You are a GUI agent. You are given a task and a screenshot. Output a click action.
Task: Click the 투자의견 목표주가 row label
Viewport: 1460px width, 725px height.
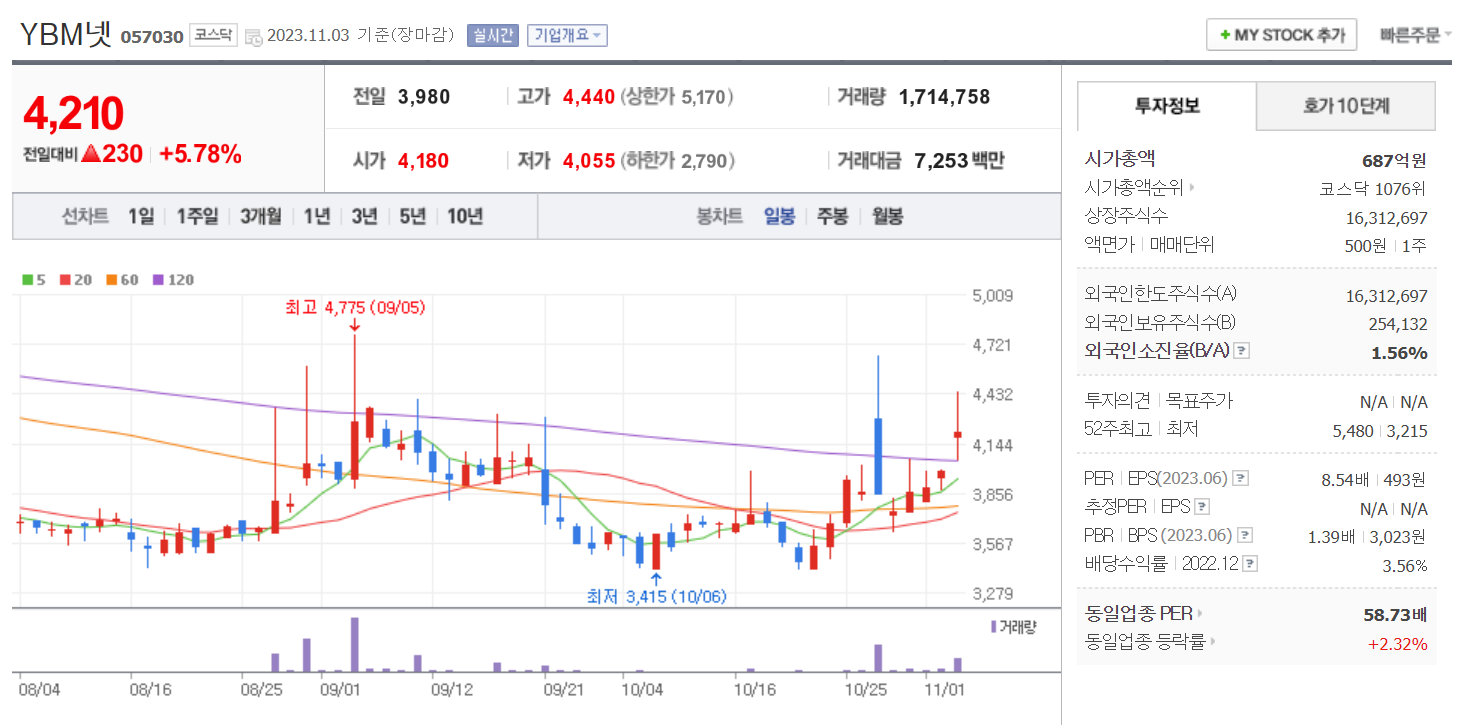coord(1159,401)
